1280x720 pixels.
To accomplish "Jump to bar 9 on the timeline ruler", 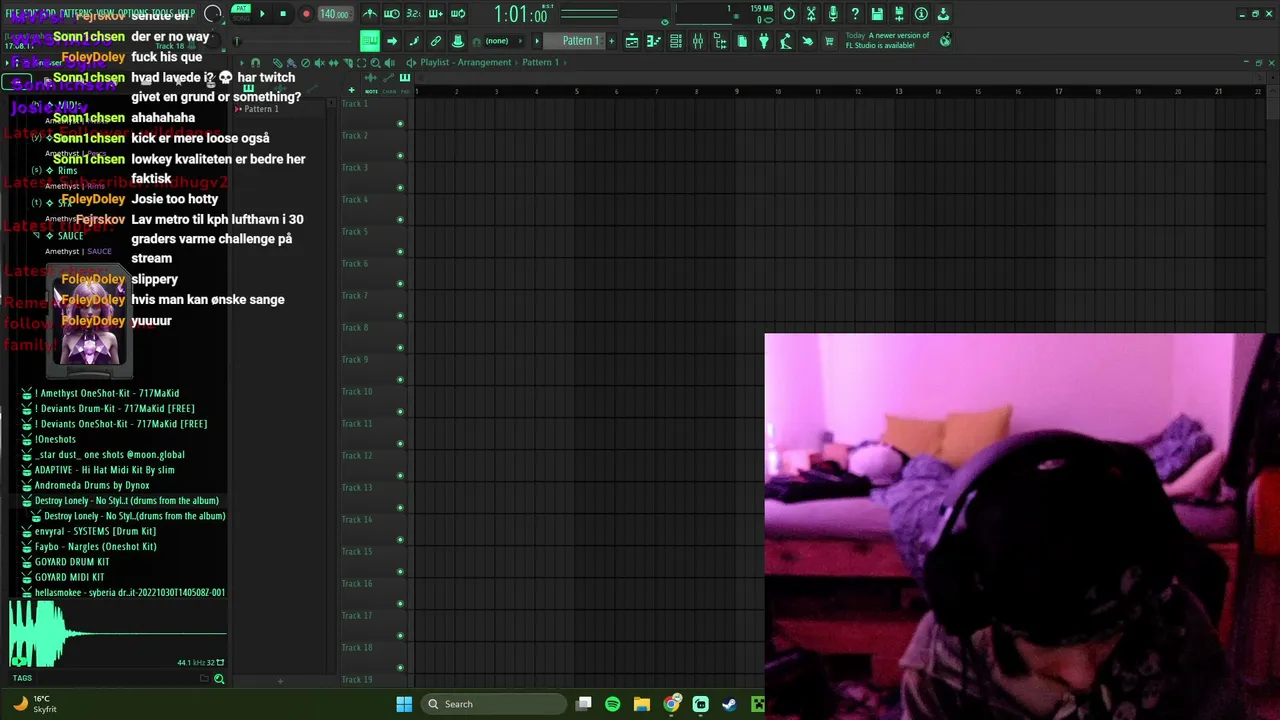I will [x=737, y=92].
